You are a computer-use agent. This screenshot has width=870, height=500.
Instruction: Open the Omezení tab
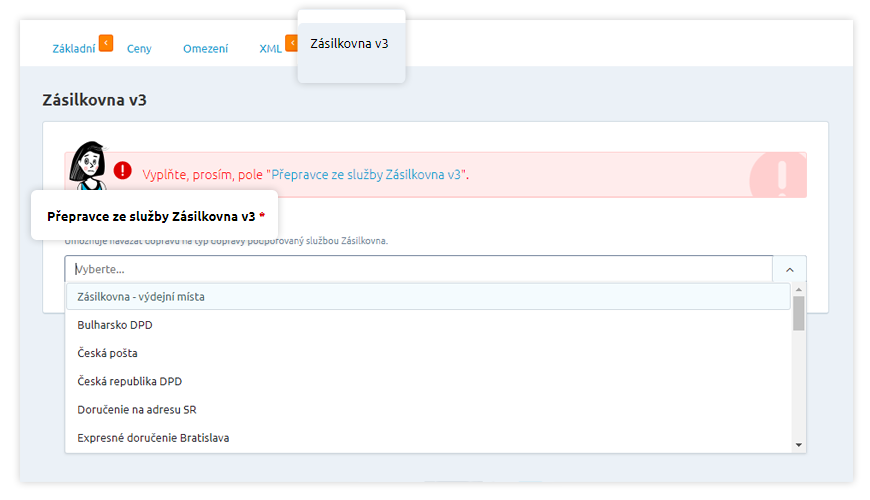[205, 49]
